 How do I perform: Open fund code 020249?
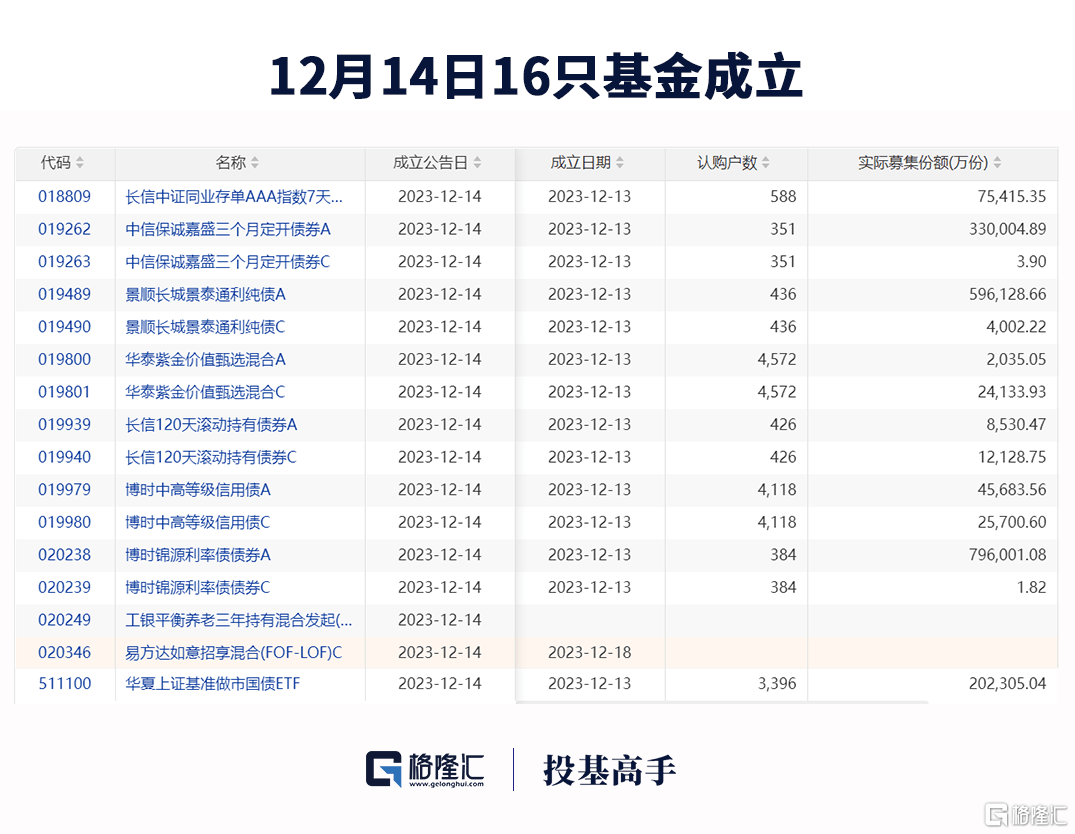pyautogui.click(x=64, y=620)
